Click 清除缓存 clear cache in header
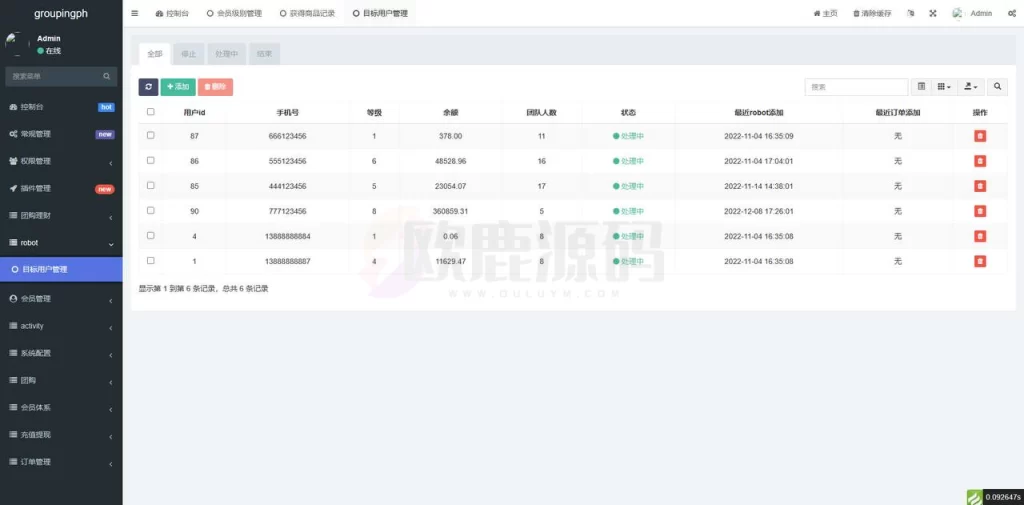1024x505 pixels. [872, 13]
